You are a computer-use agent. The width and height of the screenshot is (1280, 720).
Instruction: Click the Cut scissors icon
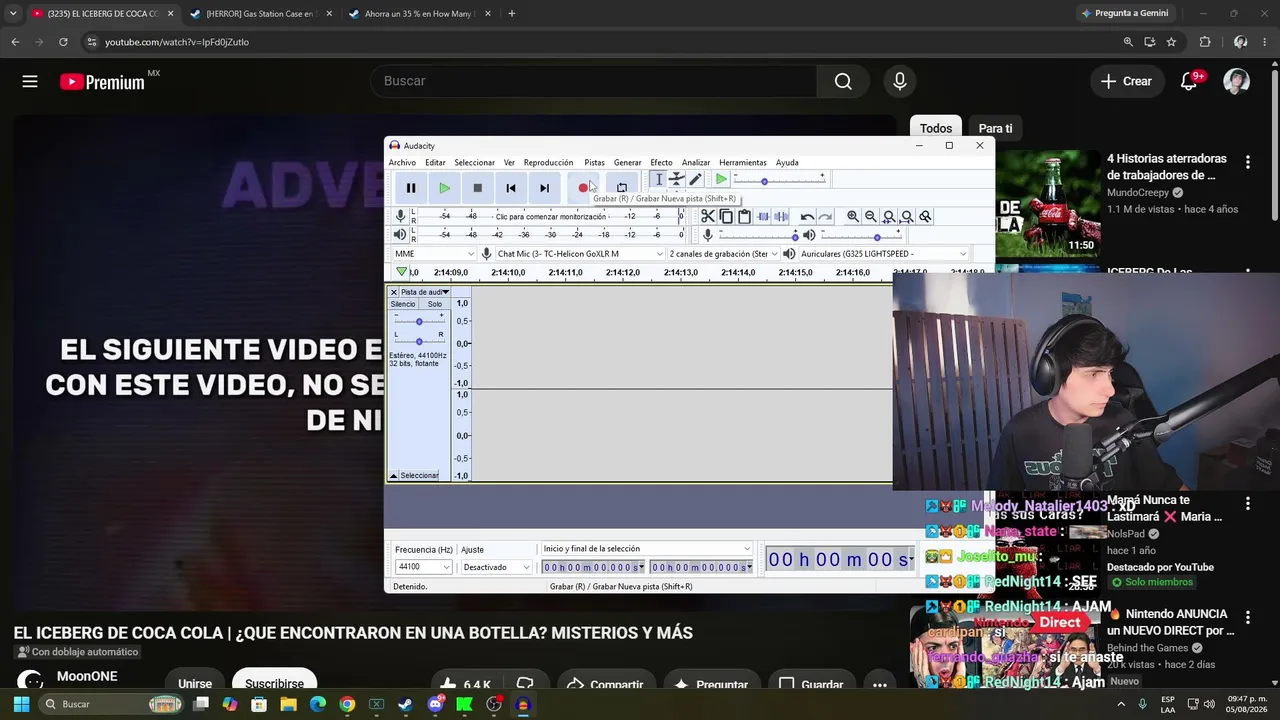coord(708,216)
